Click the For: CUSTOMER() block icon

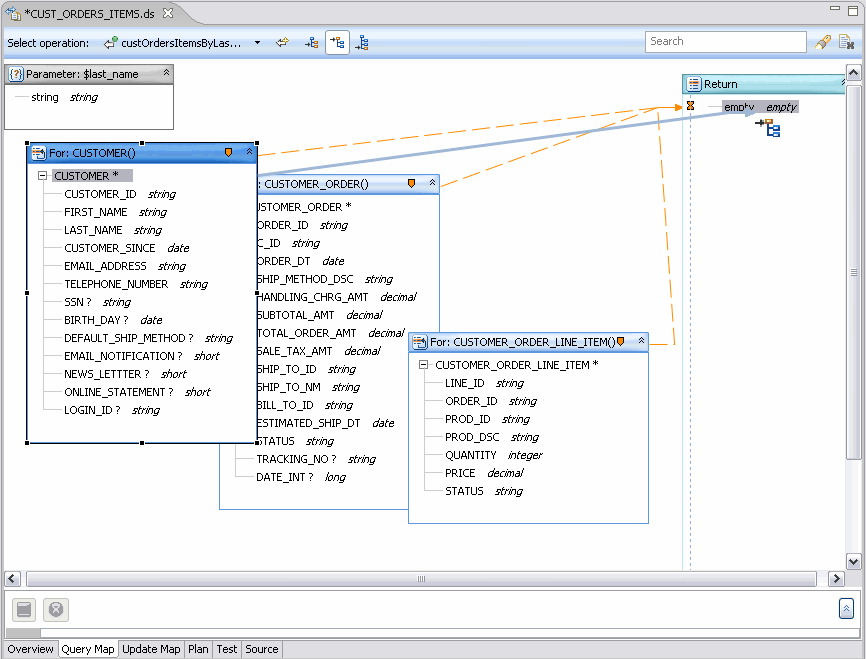tap(39, 152)
